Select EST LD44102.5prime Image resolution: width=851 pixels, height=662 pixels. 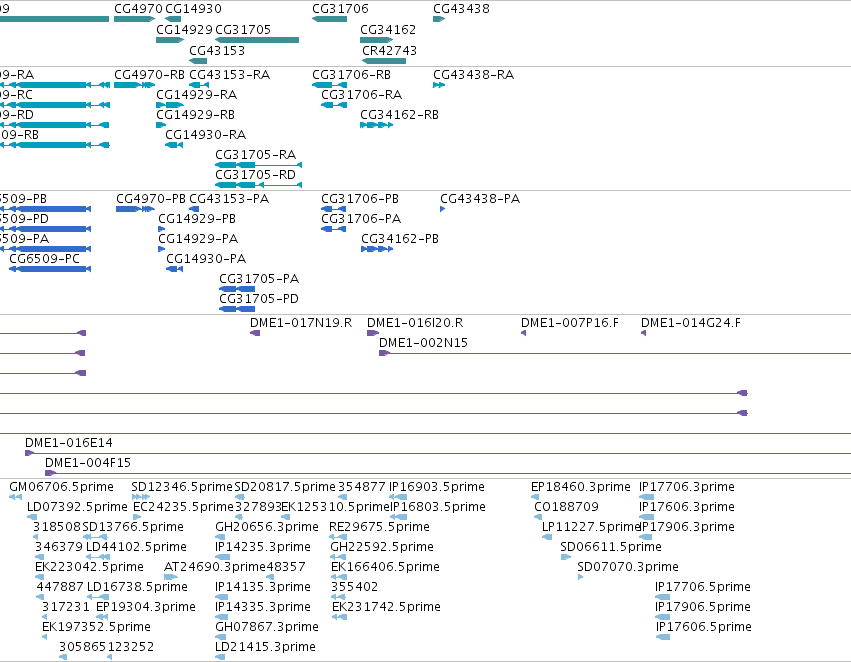(136, 547)
